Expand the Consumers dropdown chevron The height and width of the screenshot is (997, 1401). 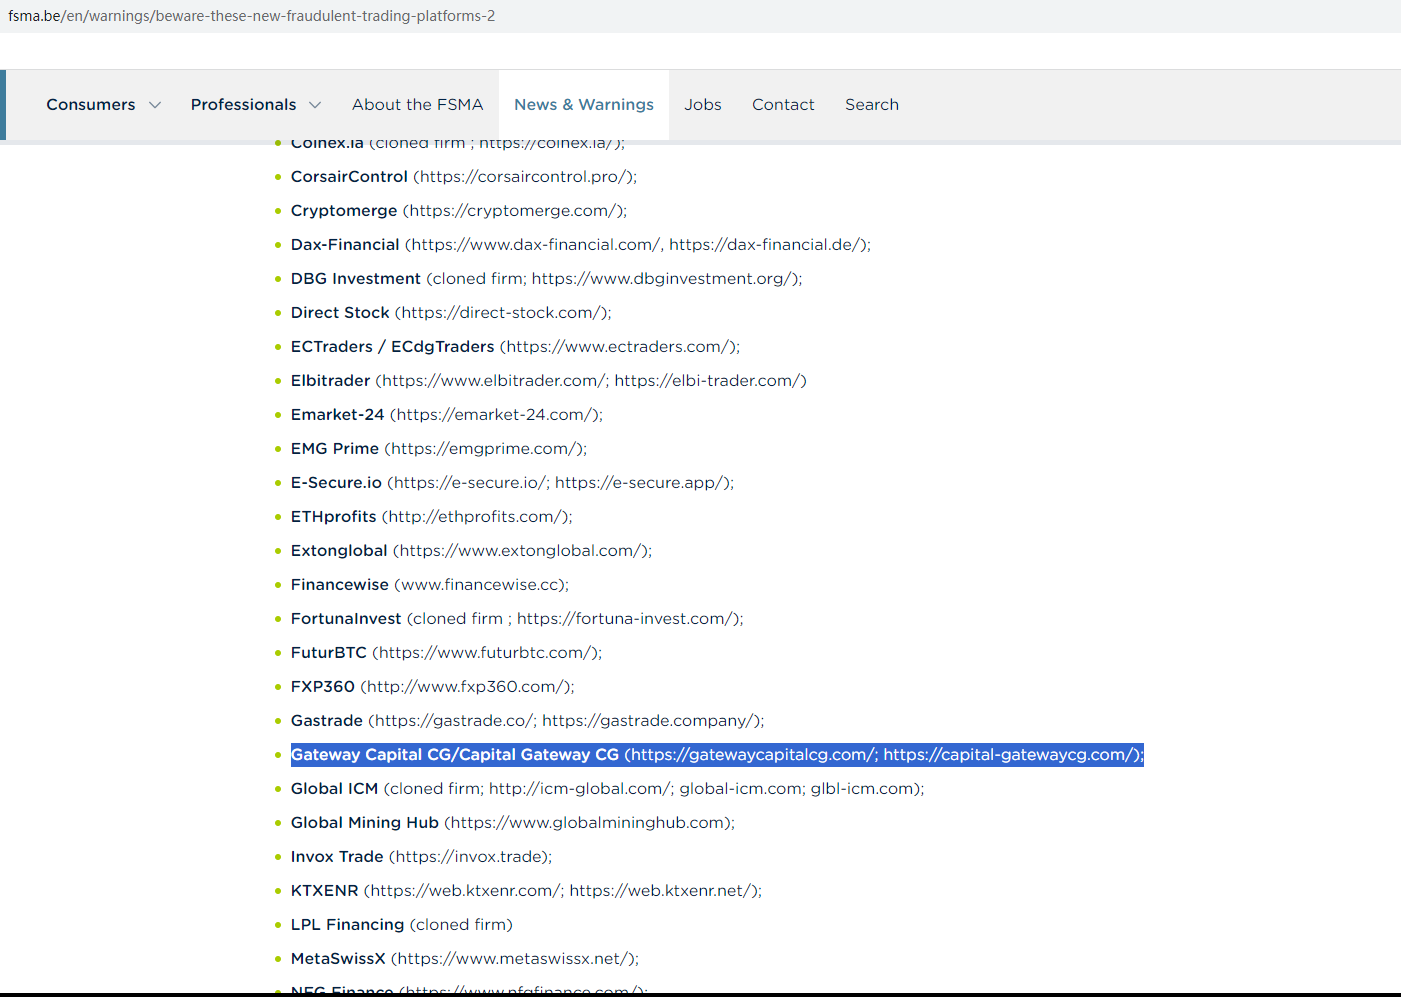(155, 105)
